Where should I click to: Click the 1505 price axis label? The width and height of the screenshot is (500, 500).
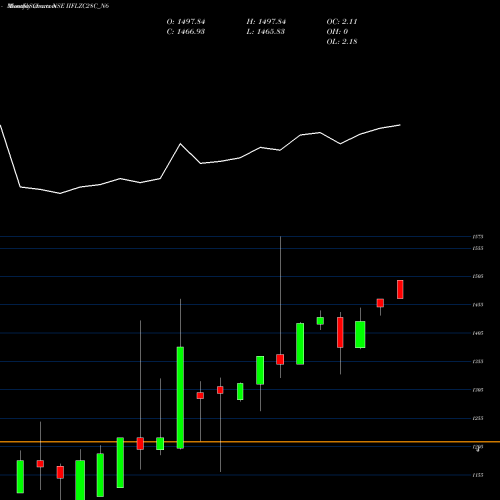(x=478, y=276)
